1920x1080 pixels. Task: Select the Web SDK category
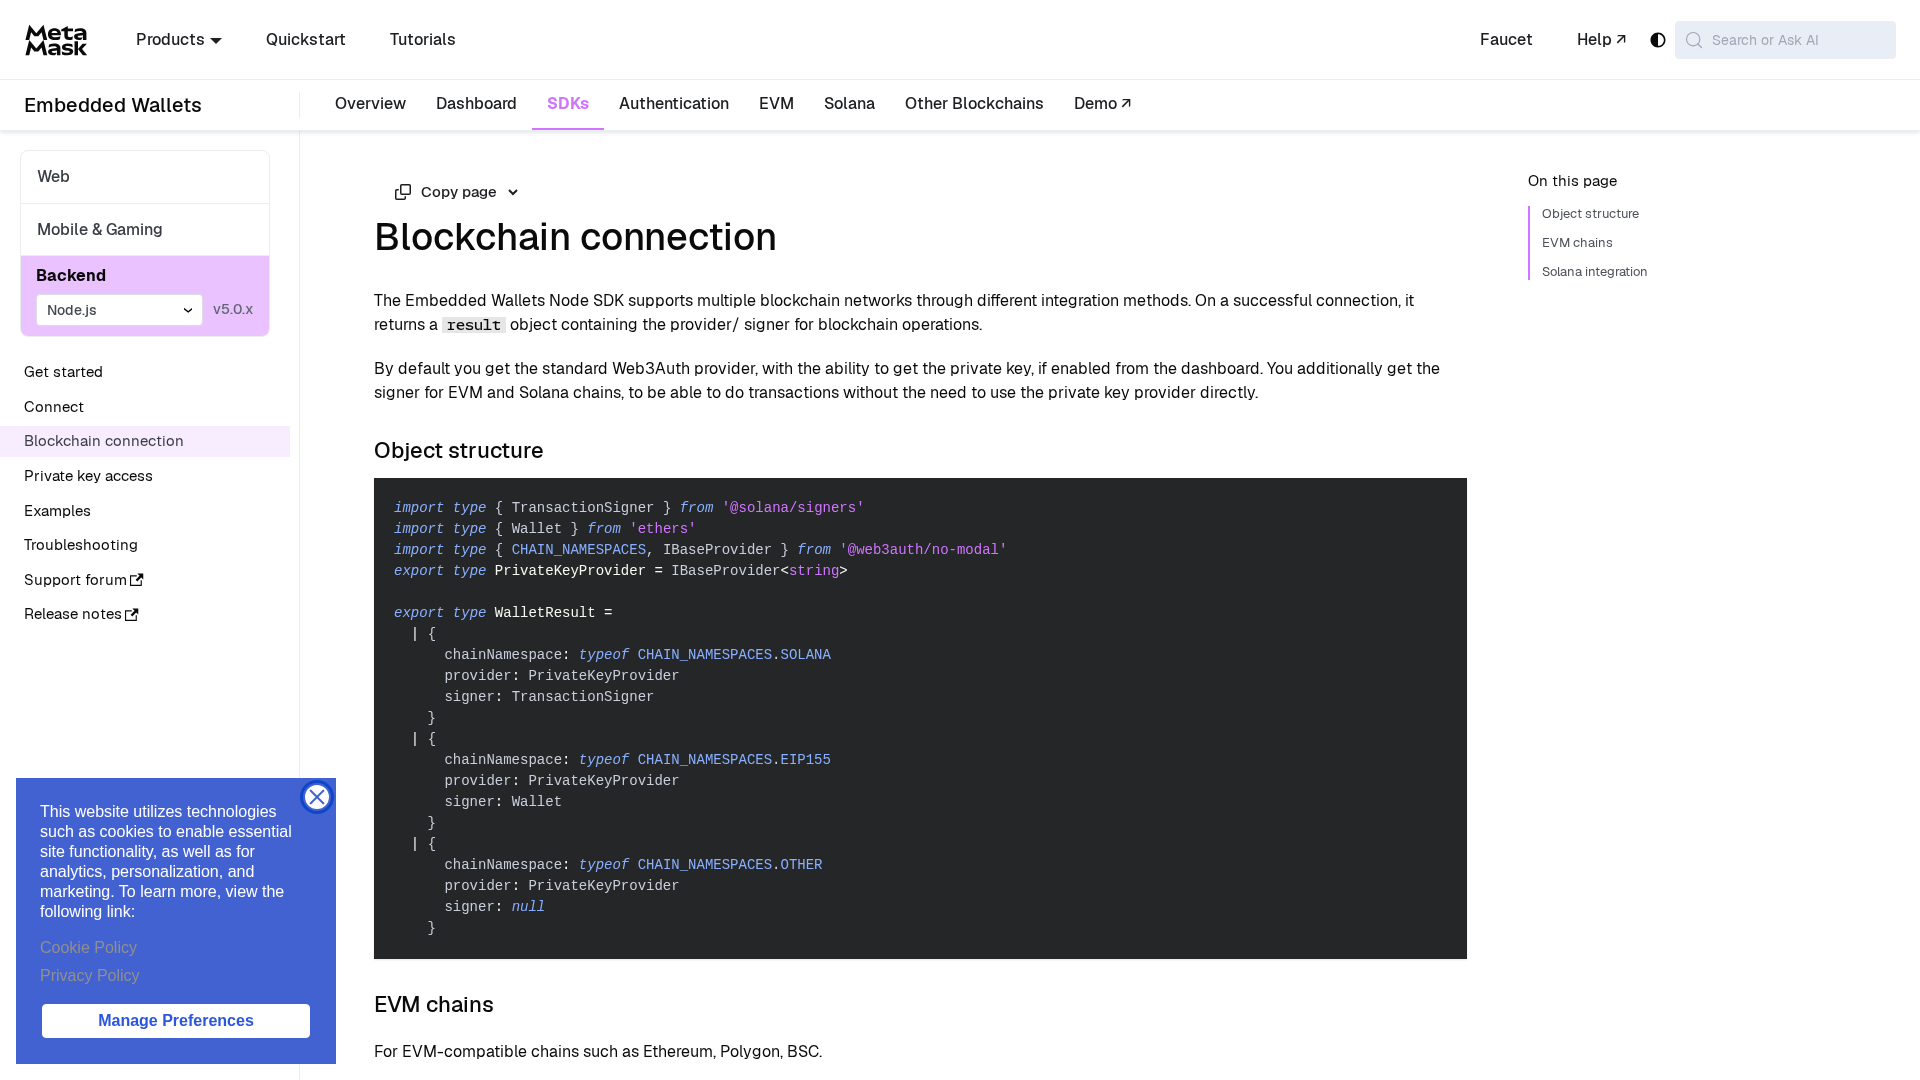(x=145, y=177)
